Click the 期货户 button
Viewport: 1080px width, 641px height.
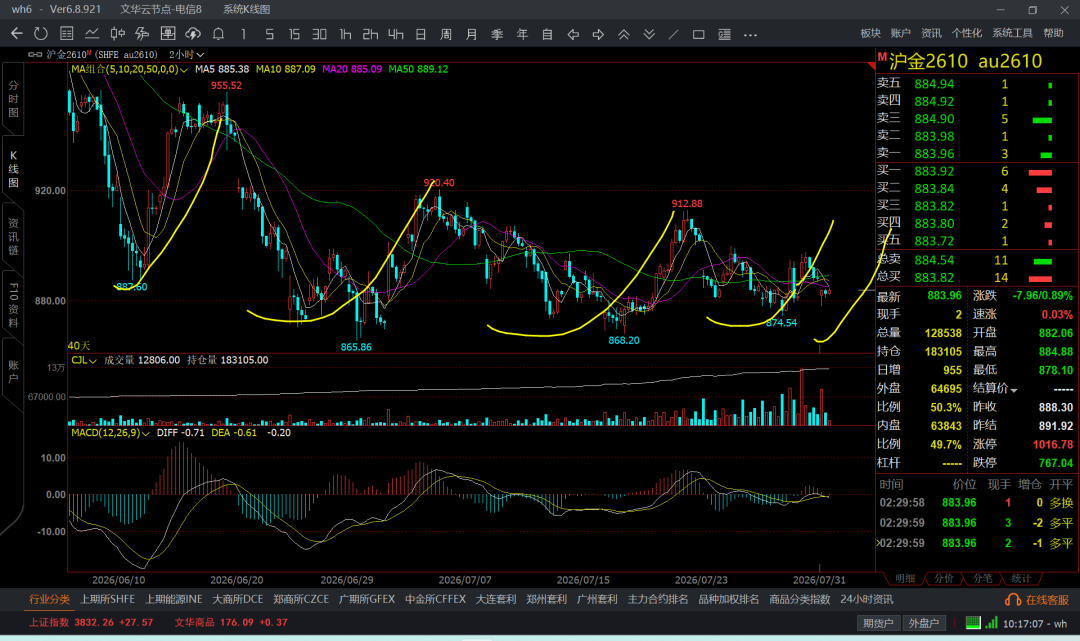[x=878, y=623]
